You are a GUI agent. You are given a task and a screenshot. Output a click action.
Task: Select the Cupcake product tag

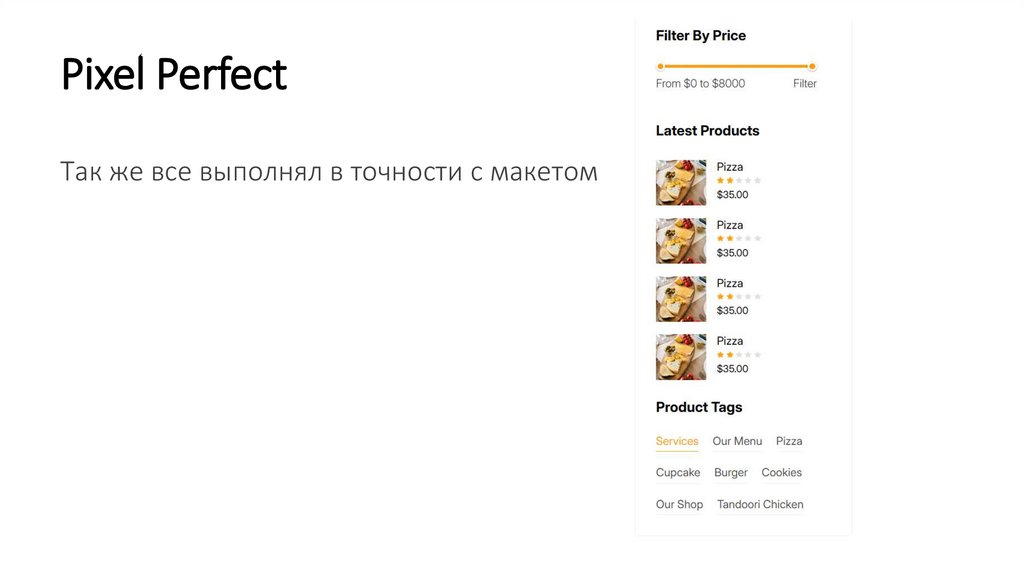point(678,473)
